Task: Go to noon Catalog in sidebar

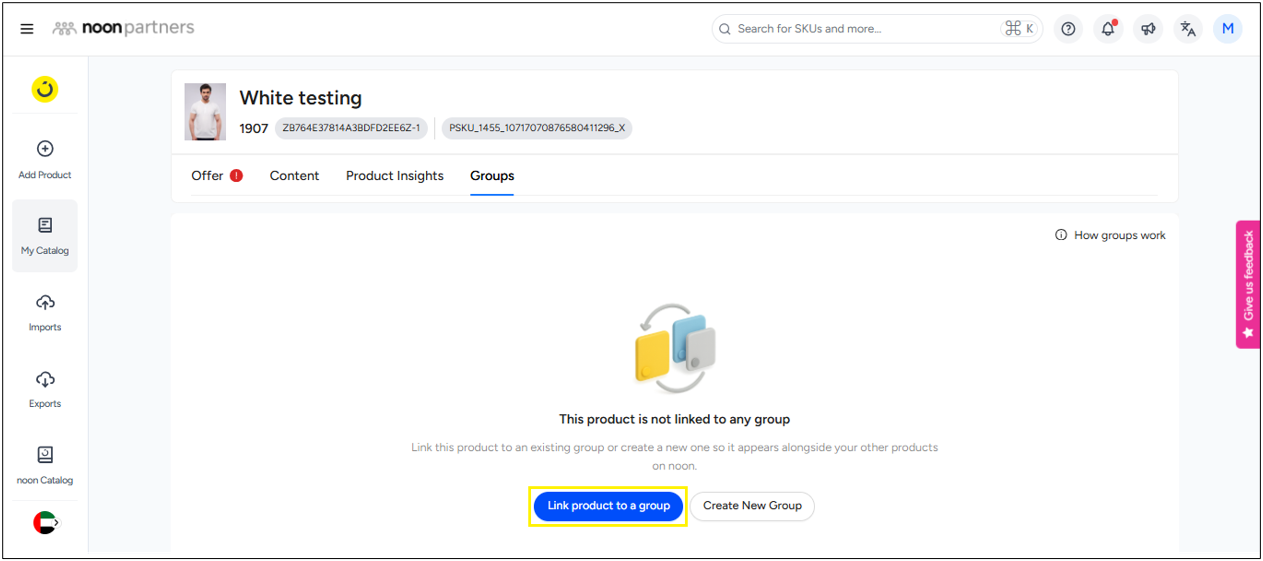Action: click(x=45, y=466)
